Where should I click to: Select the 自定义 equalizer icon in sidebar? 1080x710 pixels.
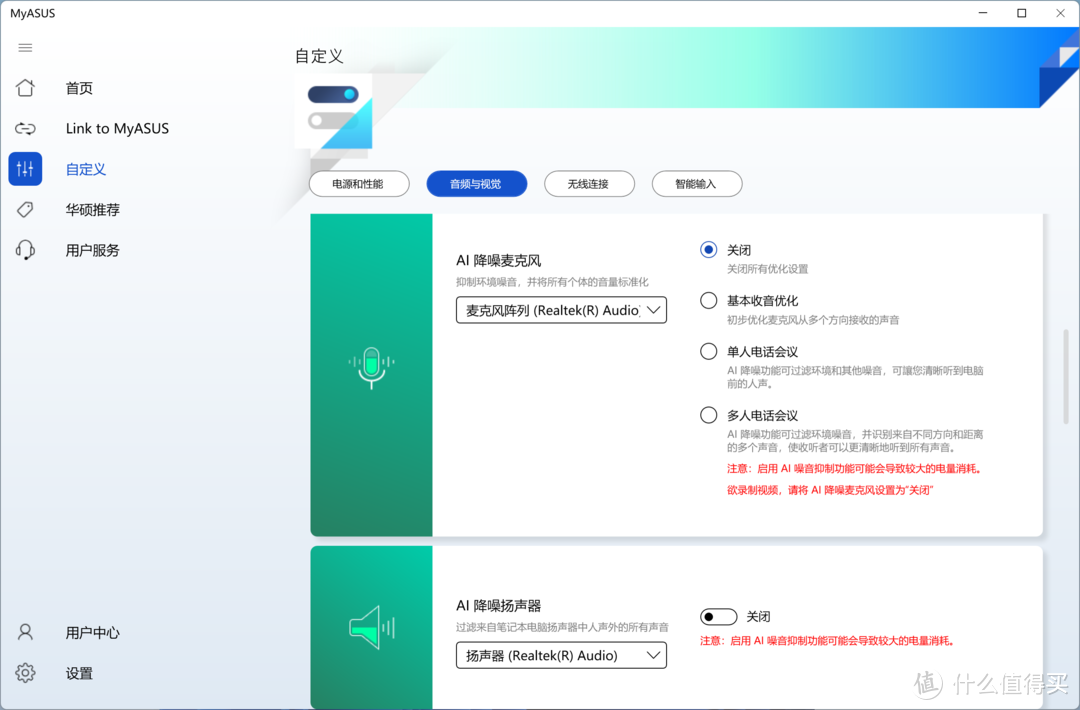tap(25, 168)
